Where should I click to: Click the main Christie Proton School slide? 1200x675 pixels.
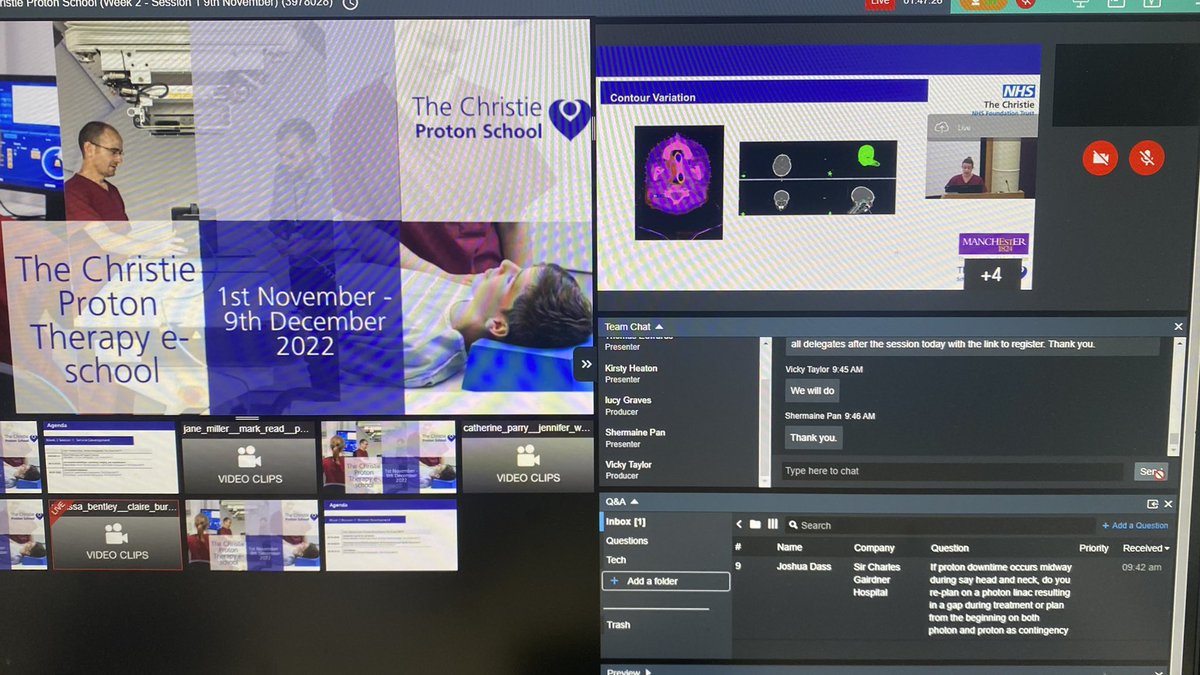click(x=295, y=216)
